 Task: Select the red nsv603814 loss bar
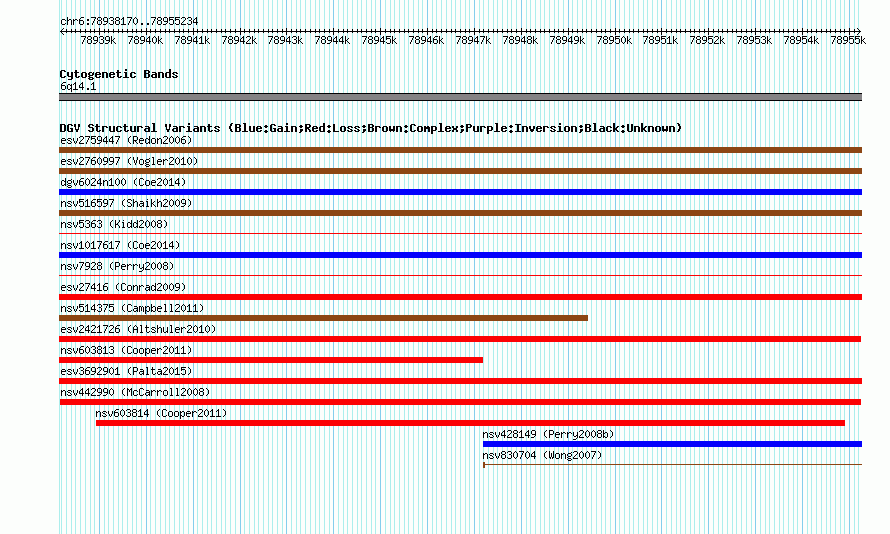click(470, 423)
